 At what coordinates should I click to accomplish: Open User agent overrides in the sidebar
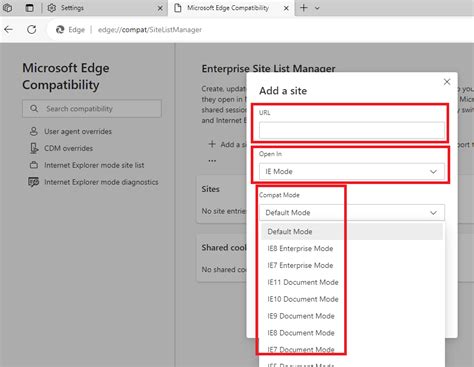78,131
